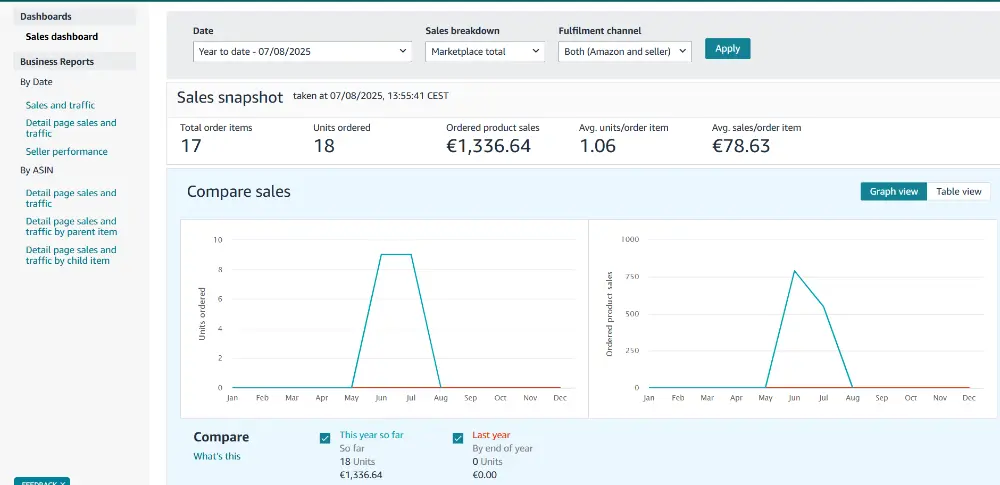This screenshot has width=1000, height=485.
Task: Click the Business Reports section header
Action: (x=75, y=62)
